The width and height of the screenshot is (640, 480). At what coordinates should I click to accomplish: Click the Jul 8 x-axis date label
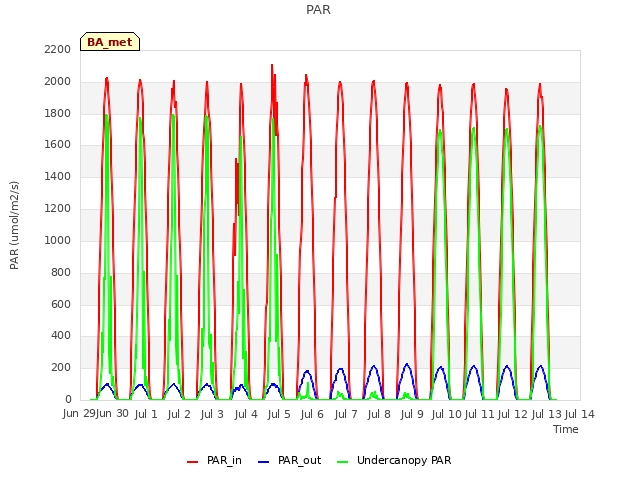(379, 414)
